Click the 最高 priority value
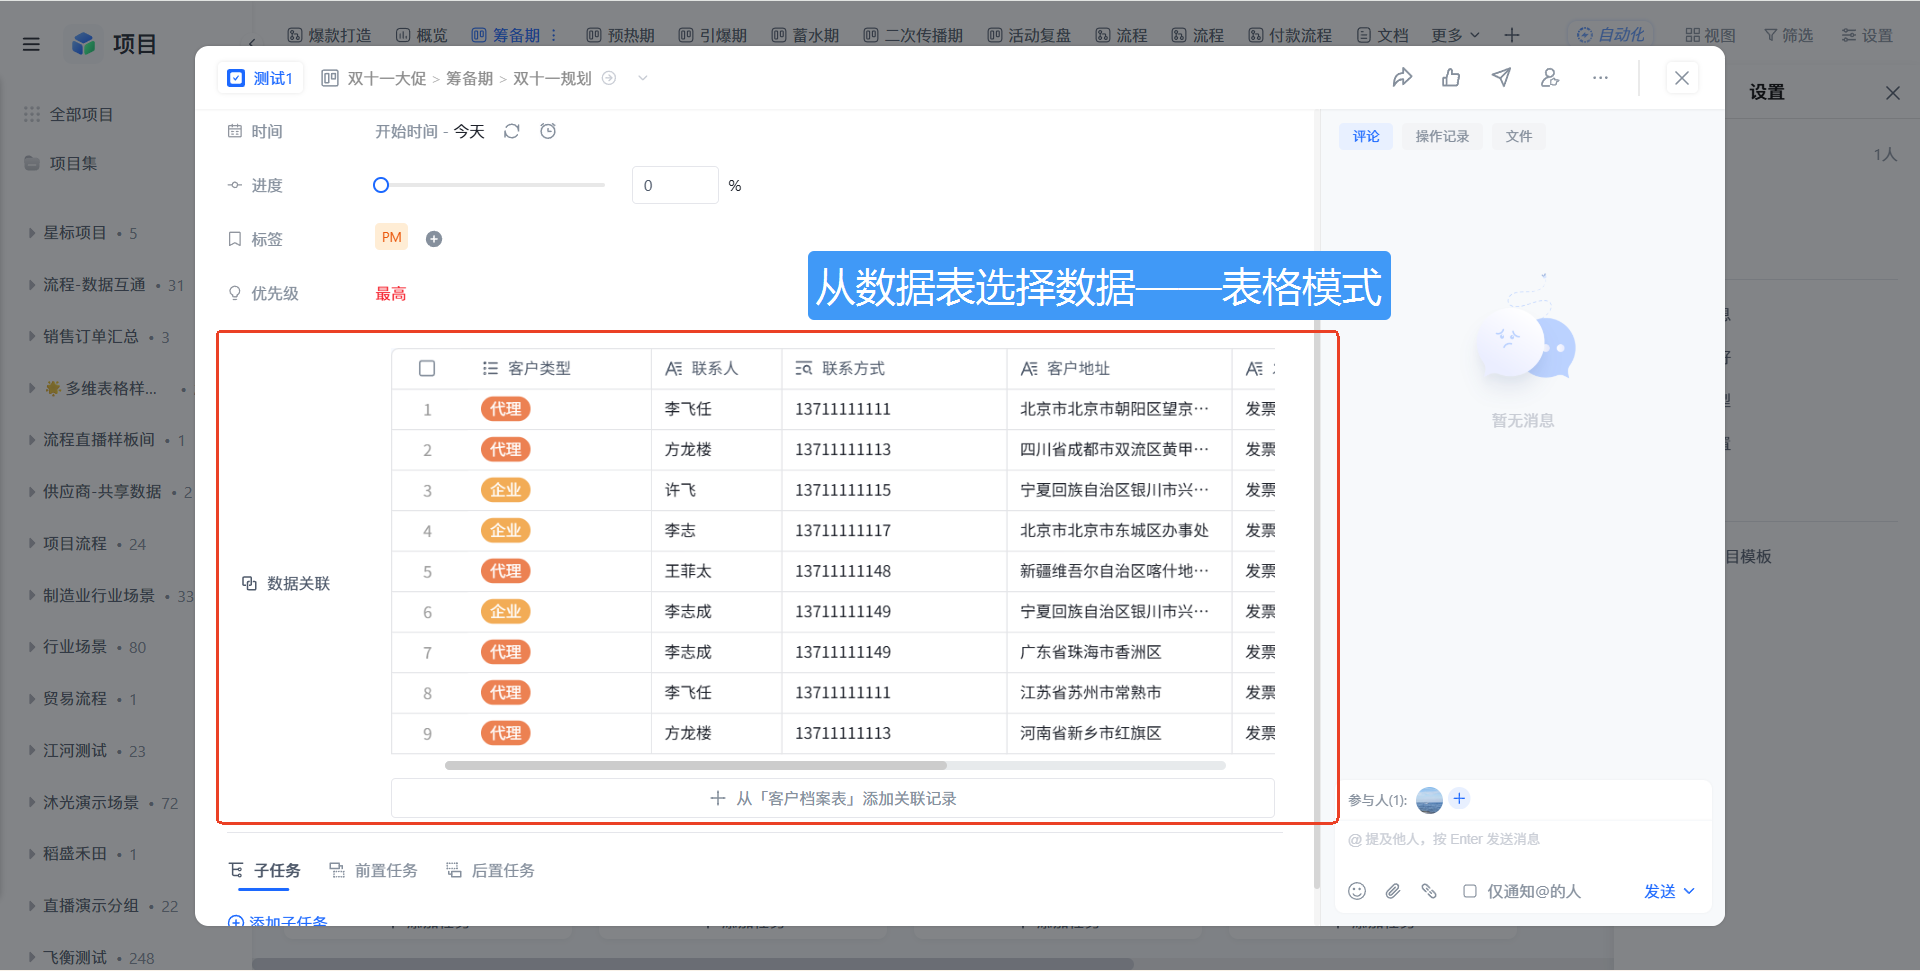This screenshot has height=971, width=1920. [x=391, y=293]
